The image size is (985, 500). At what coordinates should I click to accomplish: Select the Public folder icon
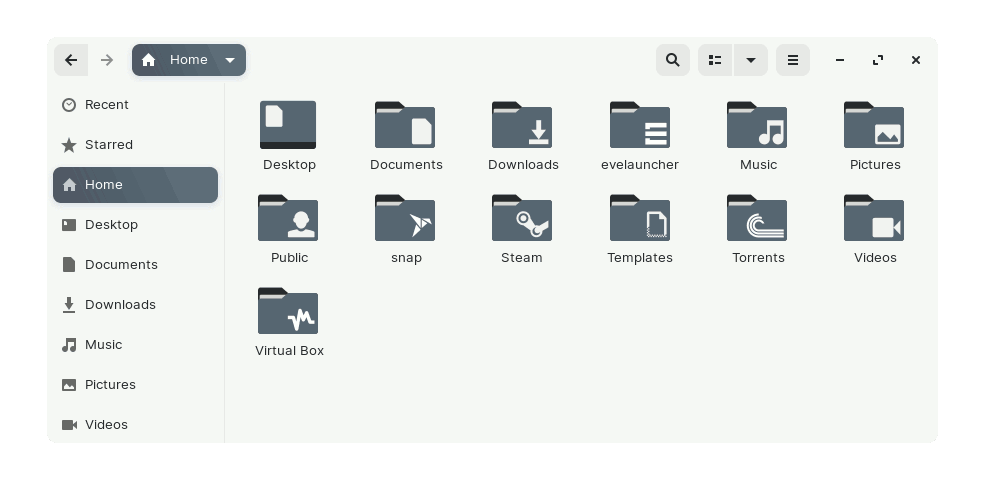point(288,218)
